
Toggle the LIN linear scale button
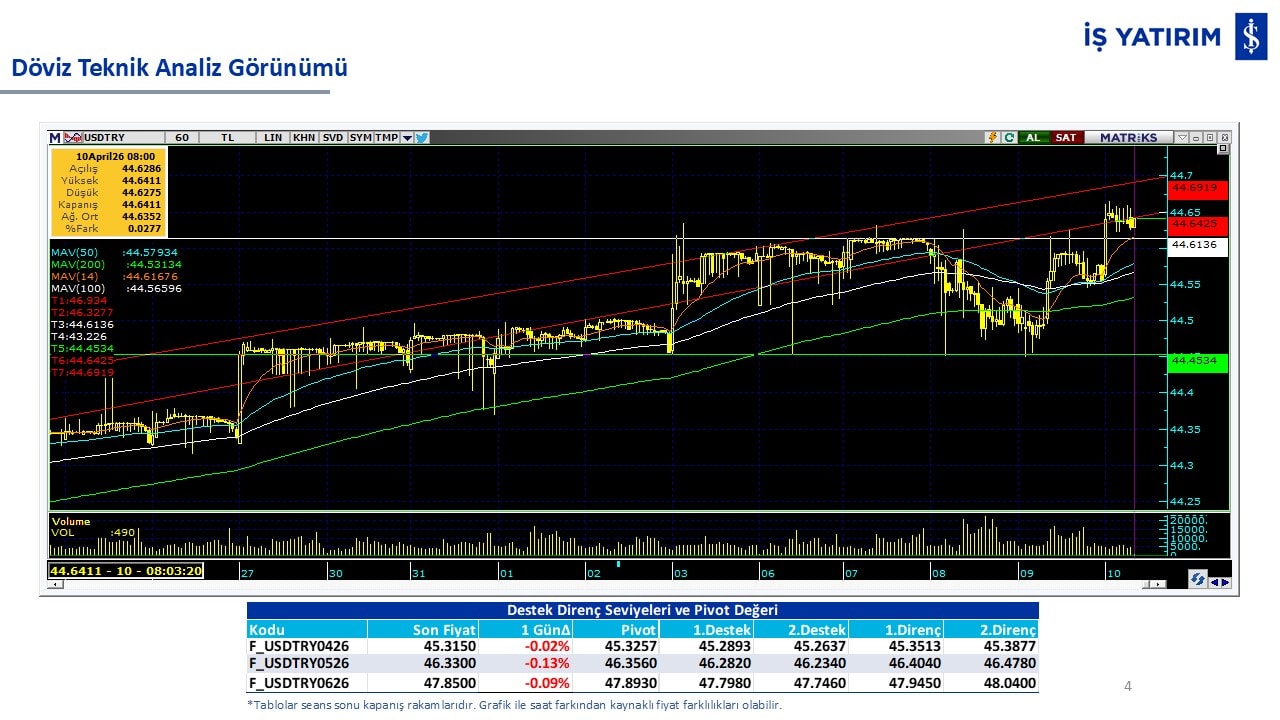pyautogui.click(x=273, y=138)
